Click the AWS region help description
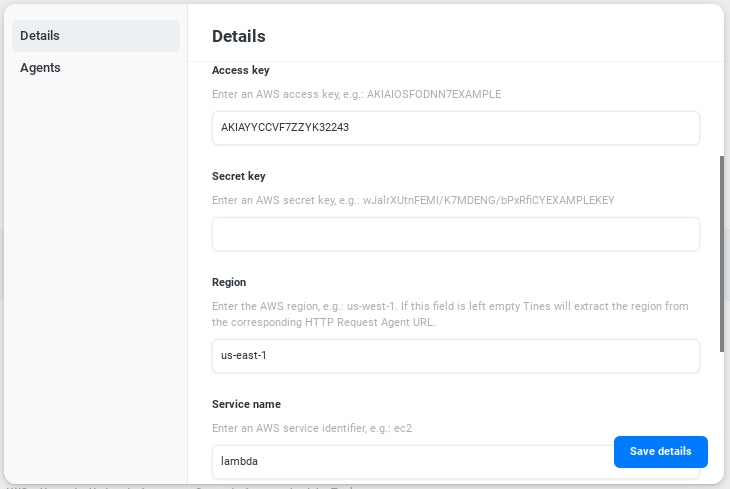Image resolution: width=730 pixels, height=489 pixels. tap(450, 314)
